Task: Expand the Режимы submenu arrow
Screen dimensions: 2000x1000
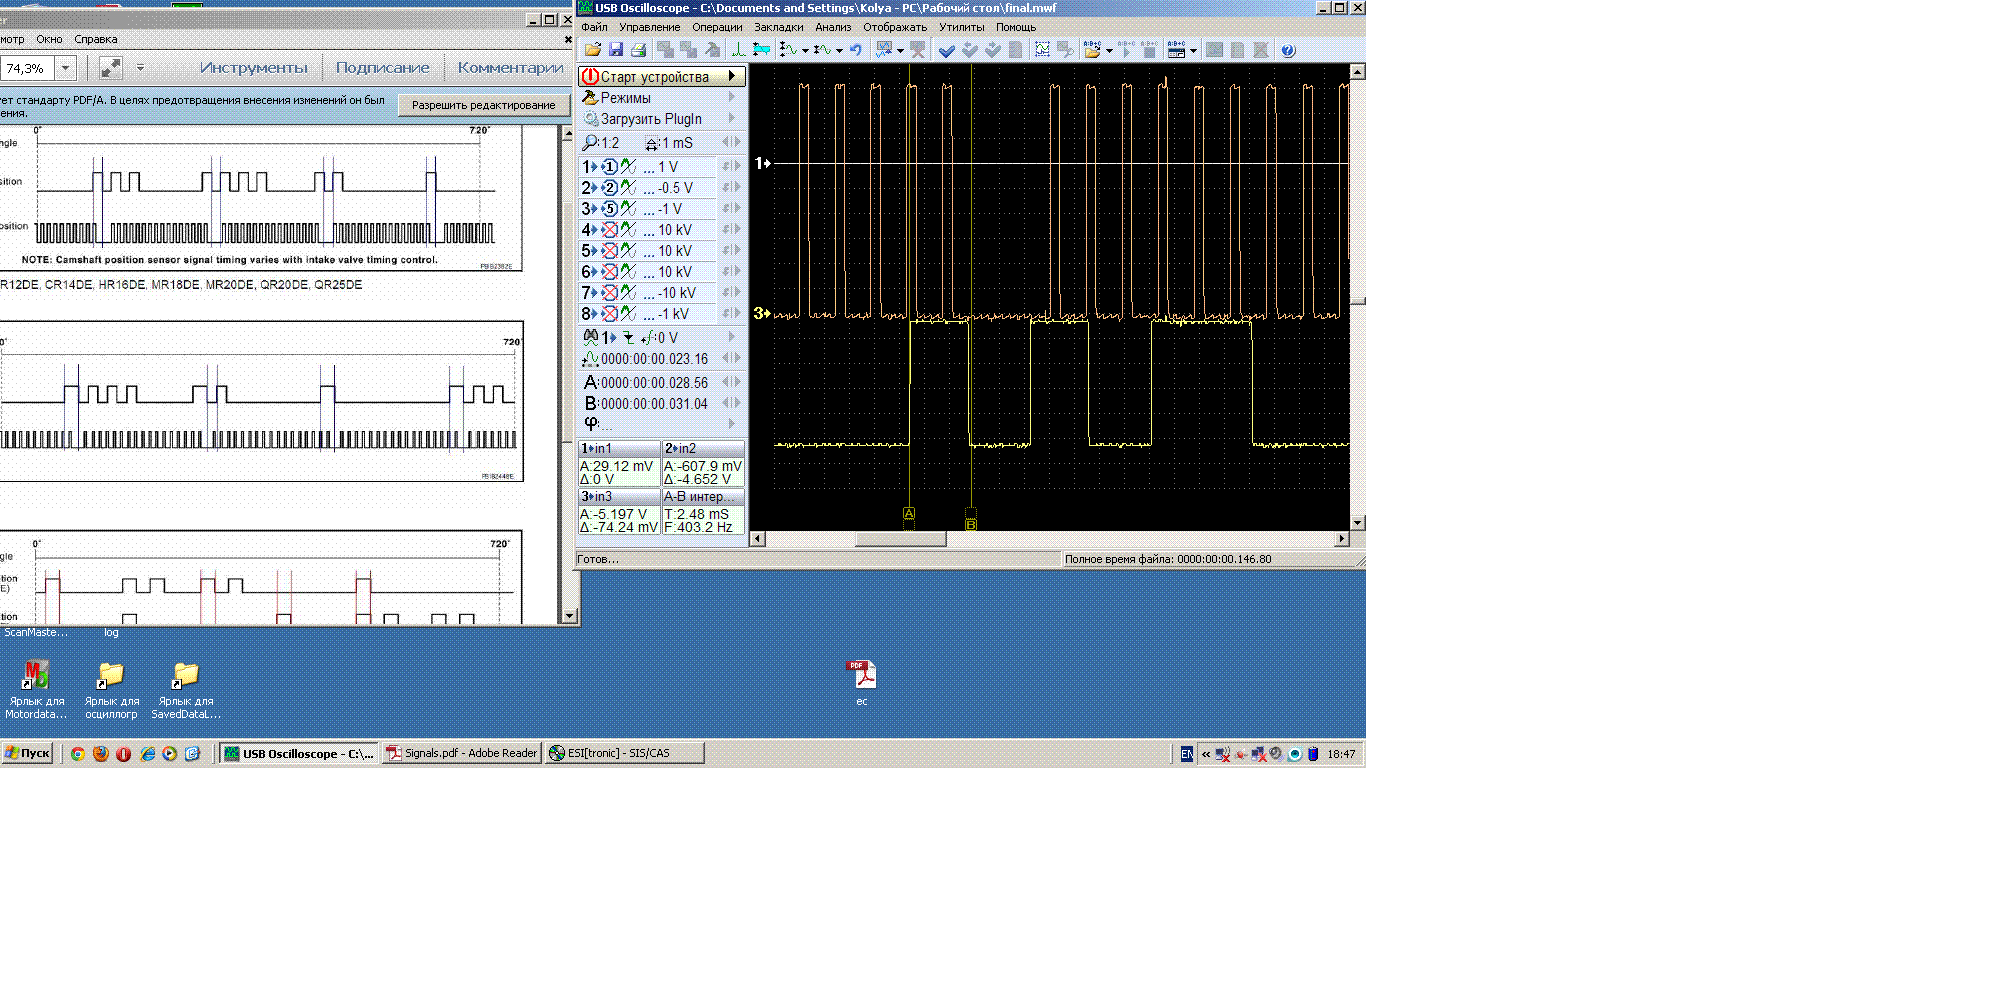Action: pyautogui.click(x=732, y=98)
